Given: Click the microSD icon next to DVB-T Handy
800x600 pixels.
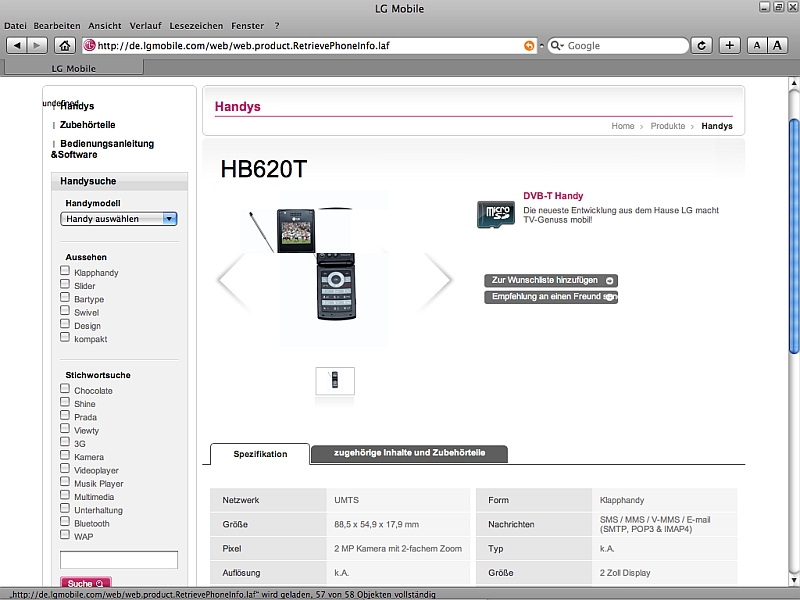Looking at the screenshot, I should [495, 214].
